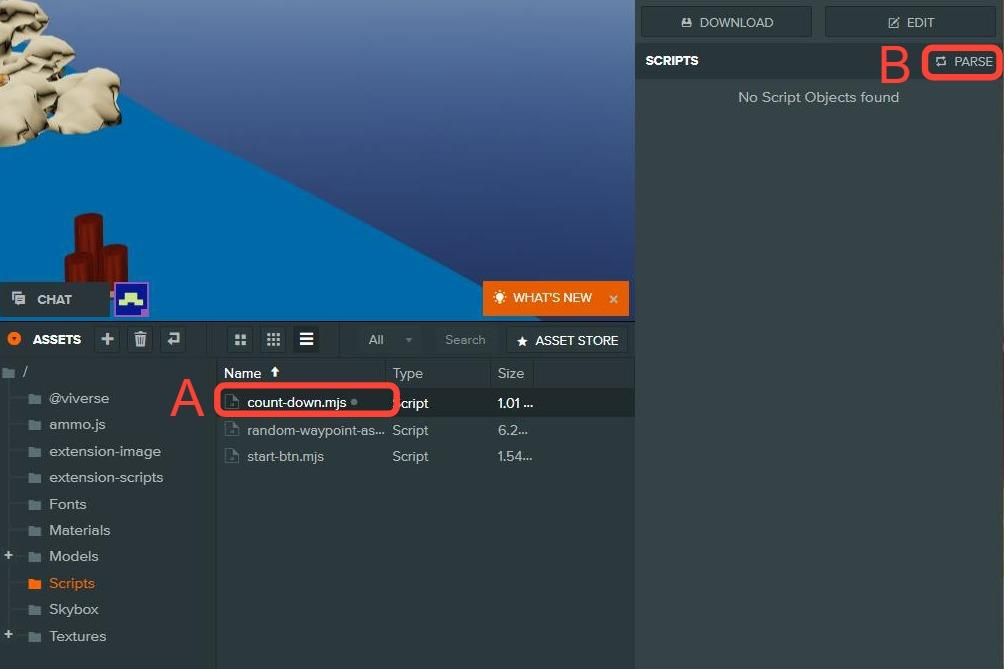Open the All asset type filter dropdown
This screenshot has height=669, width=1004.
[390, 340]
